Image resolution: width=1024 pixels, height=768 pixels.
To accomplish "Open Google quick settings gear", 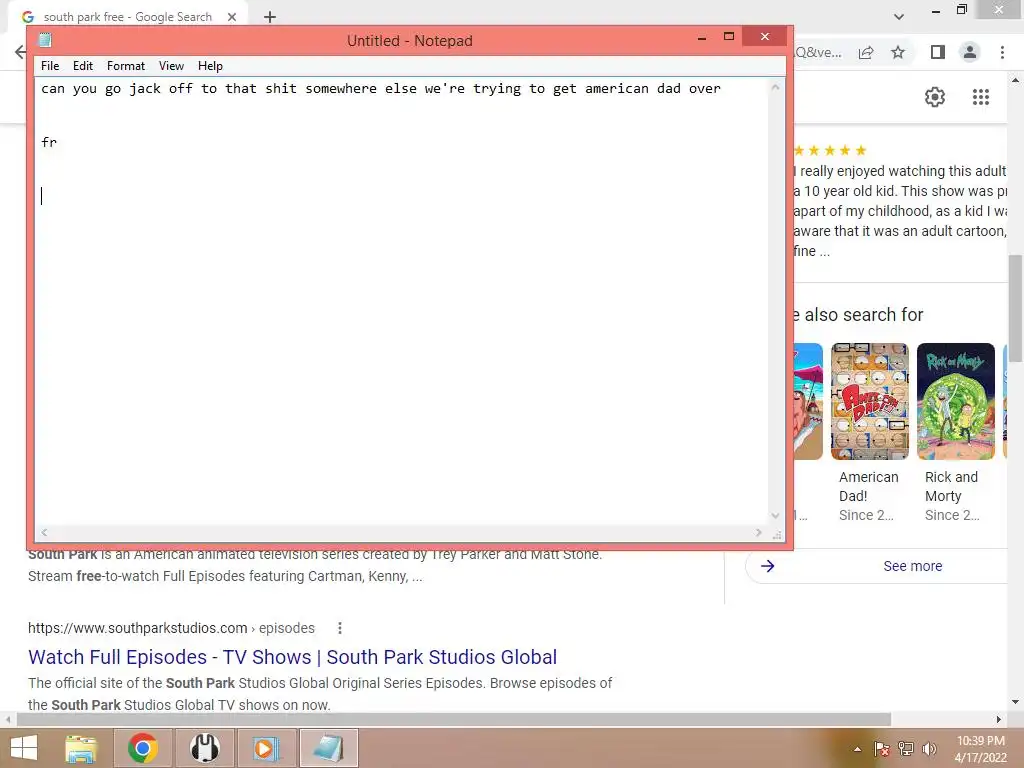I will point(935,97).
